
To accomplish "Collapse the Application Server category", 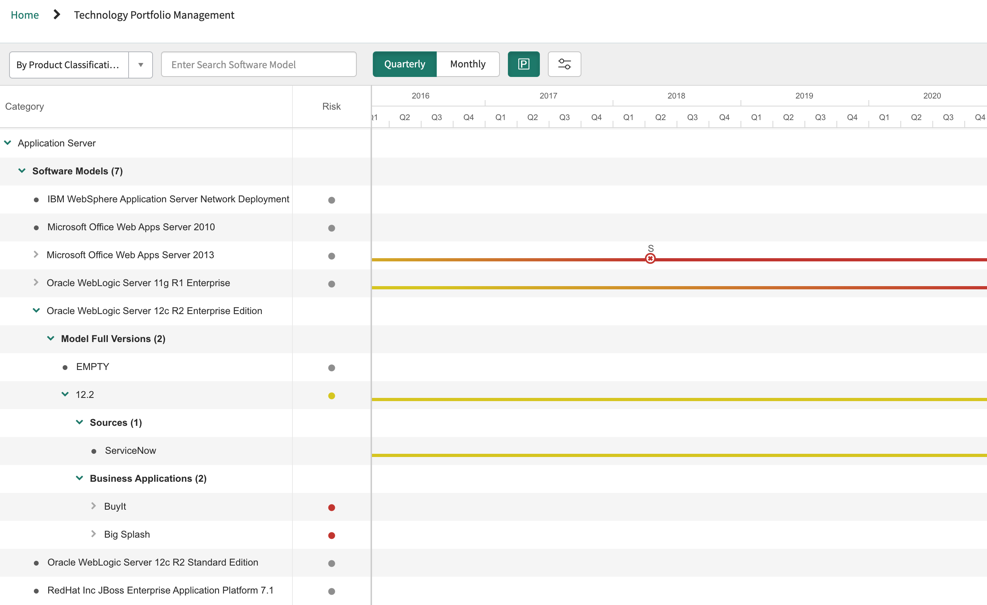I will pos(8,143).
